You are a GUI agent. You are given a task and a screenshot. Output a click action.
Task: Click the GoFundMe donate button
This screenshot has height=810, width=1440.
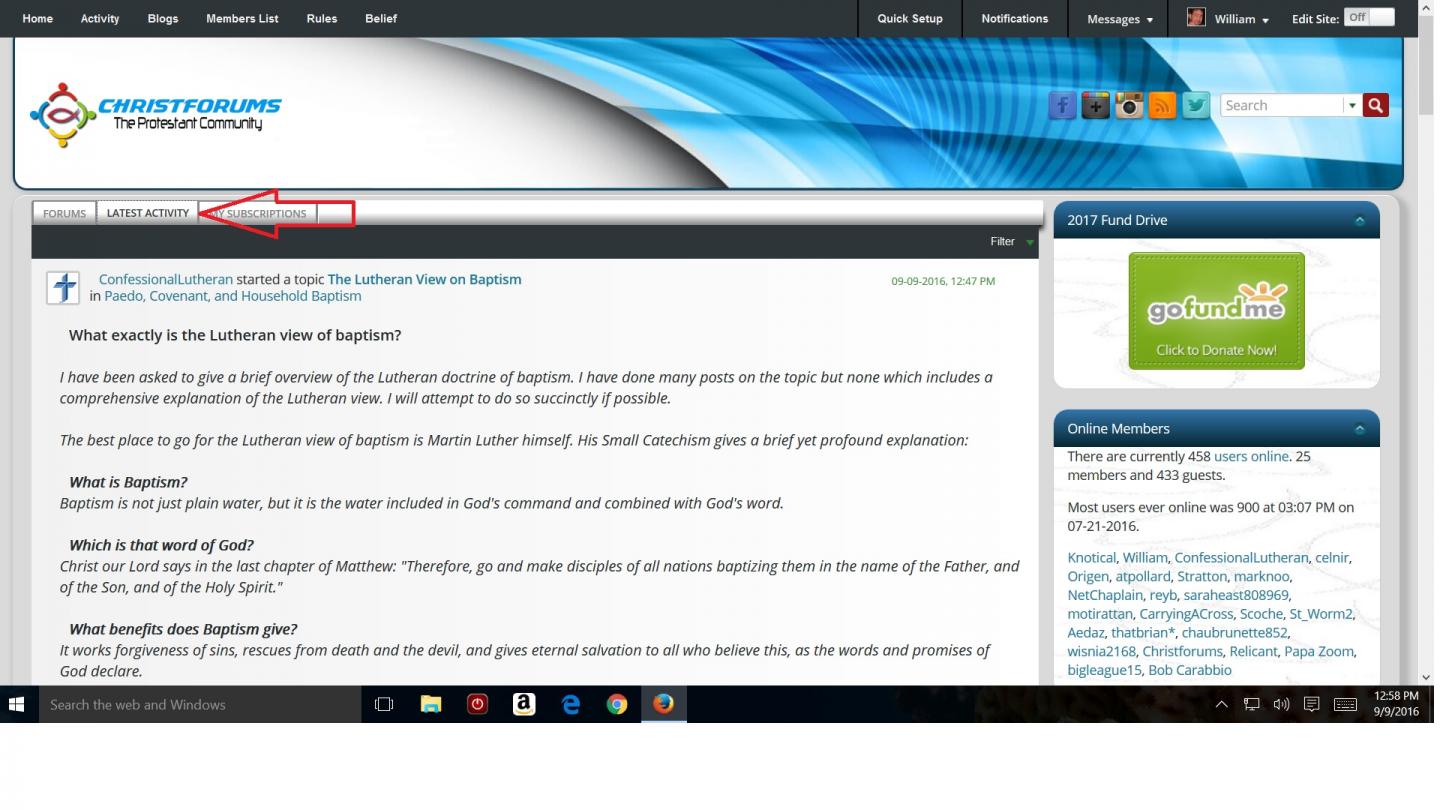[x=1216, y=311]
